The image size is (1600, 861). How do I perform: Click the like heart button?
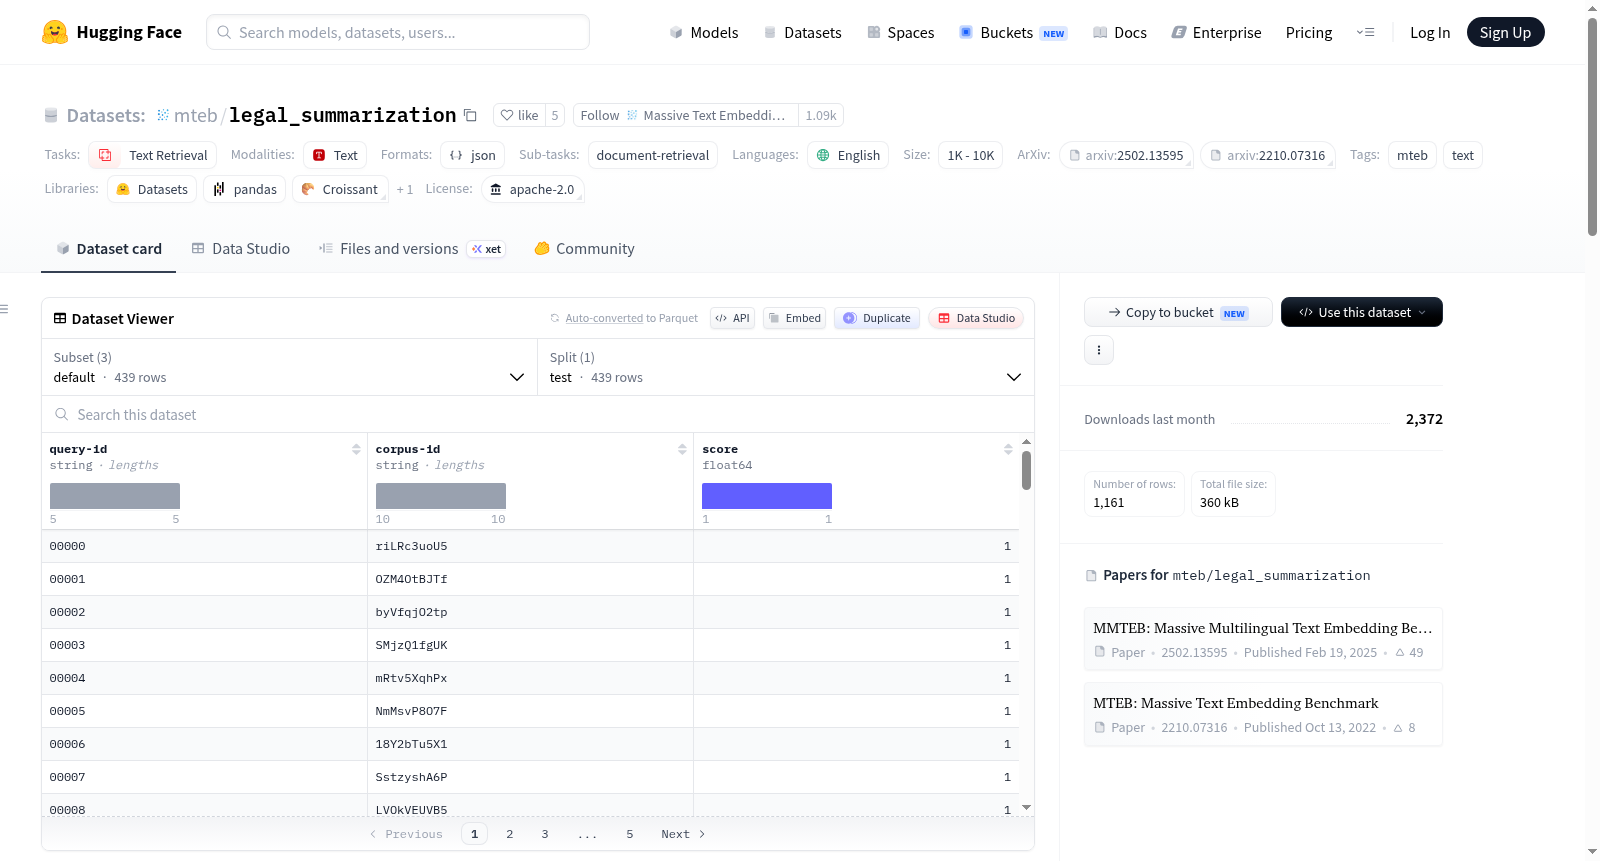(x=519, y=115)
